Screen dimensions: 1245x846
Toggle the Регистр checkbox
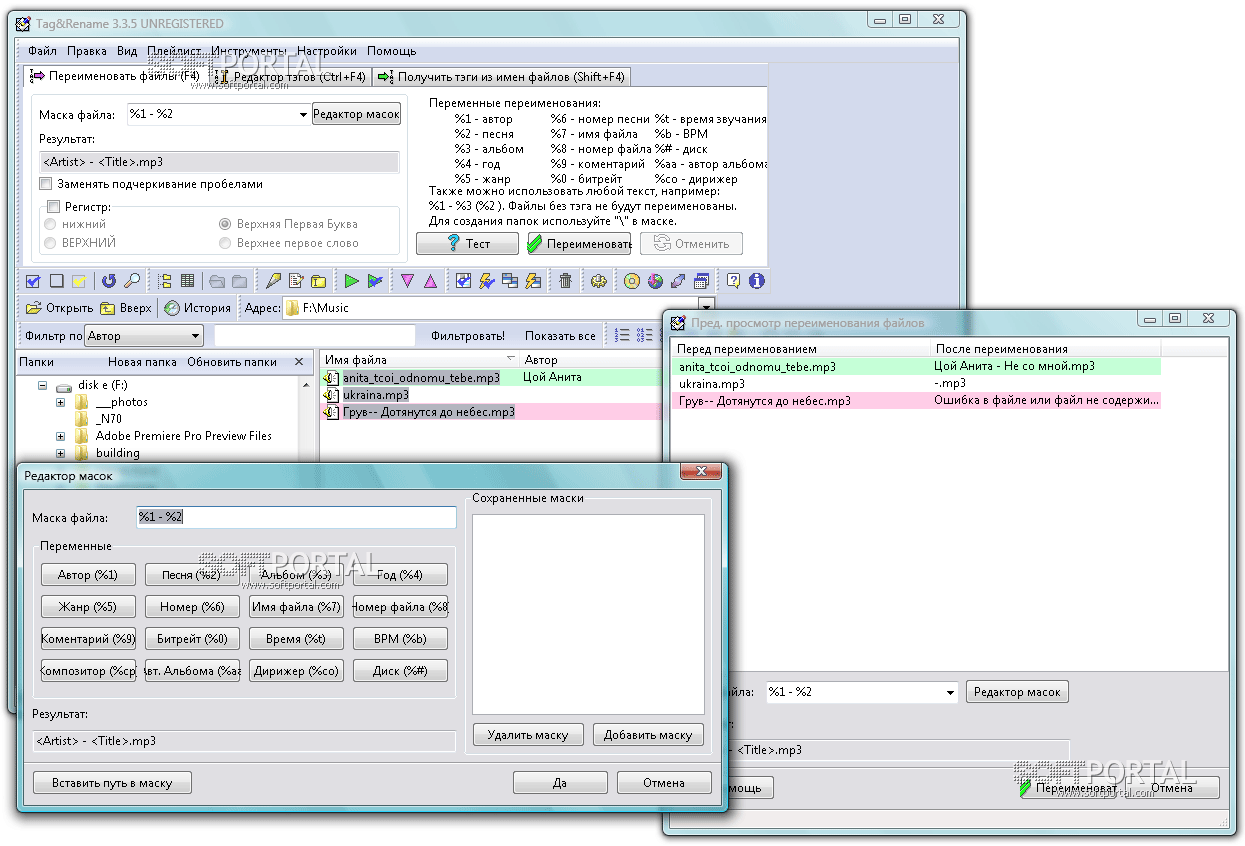(x=53, y=206)
